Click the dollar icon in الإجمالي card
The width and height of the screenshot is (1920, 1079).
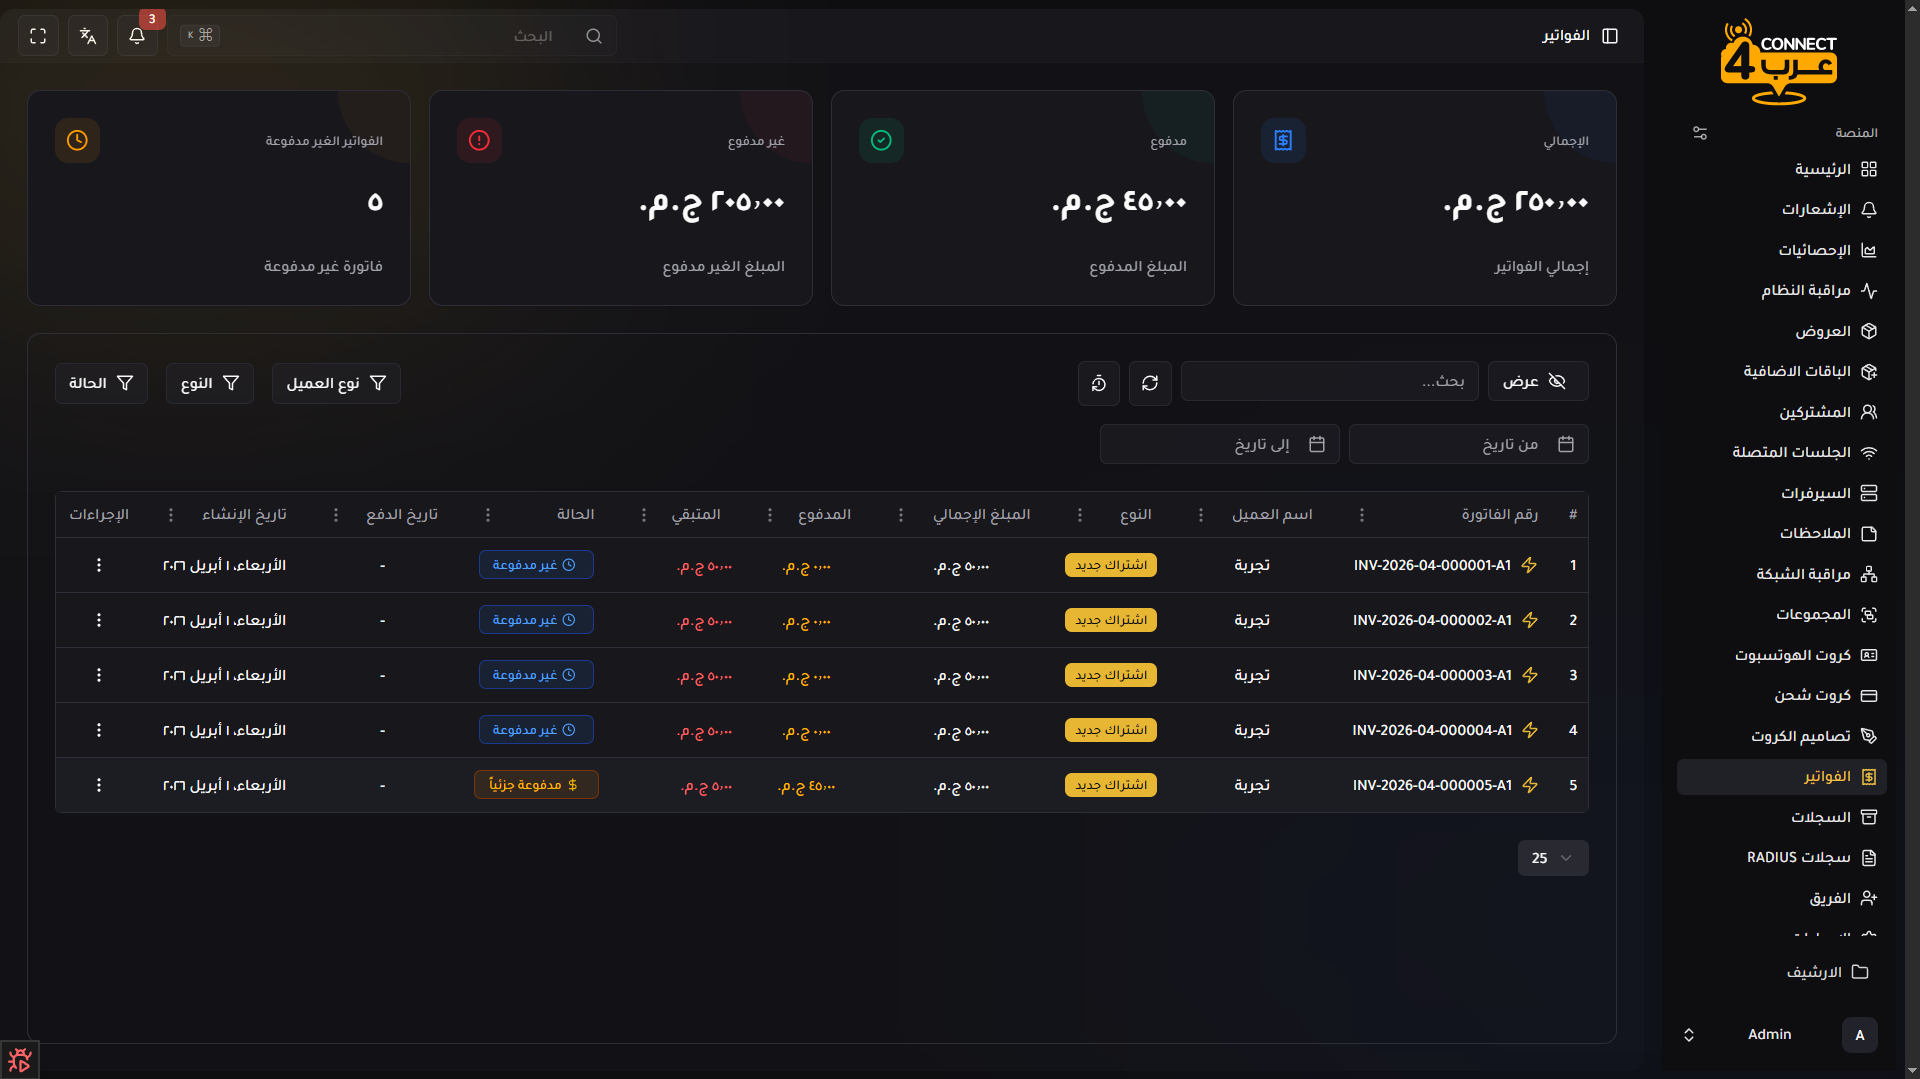[x=1283, y=140]
